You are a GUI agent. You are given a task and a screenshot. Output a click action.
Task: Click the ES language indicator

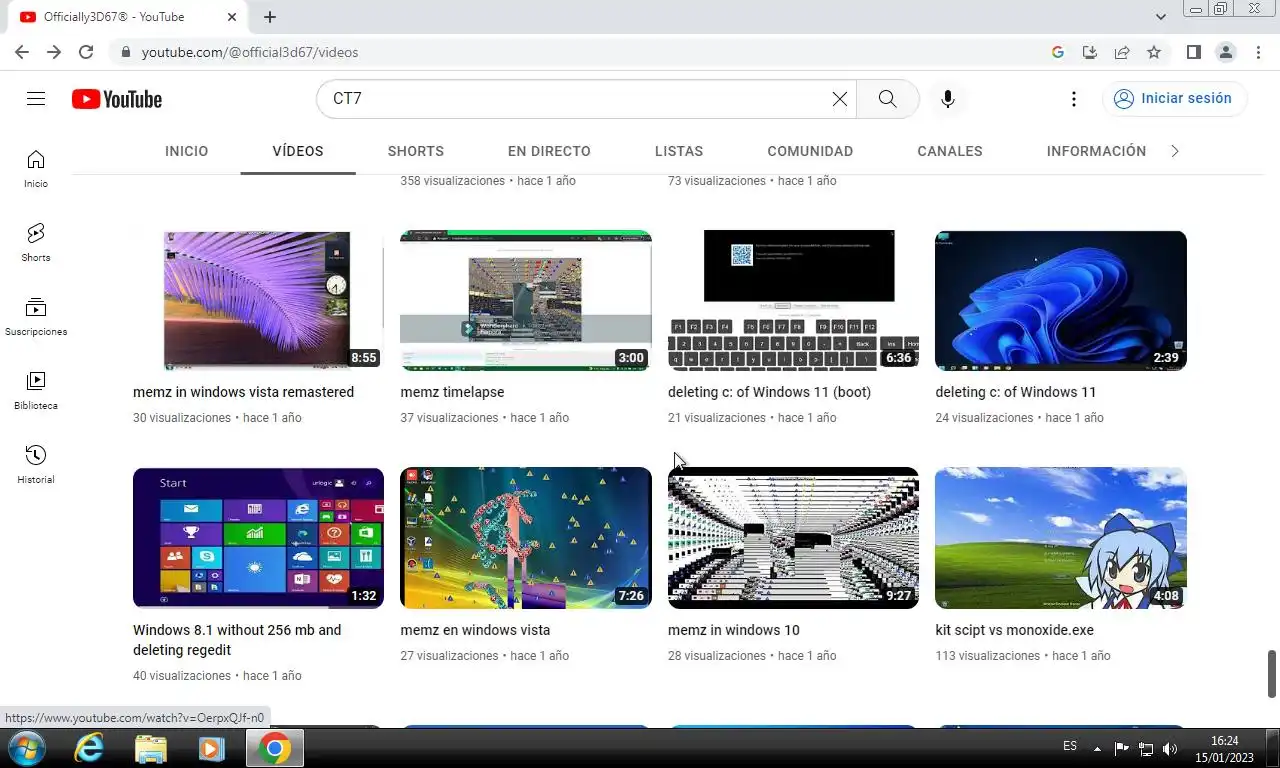(1070, 746)
